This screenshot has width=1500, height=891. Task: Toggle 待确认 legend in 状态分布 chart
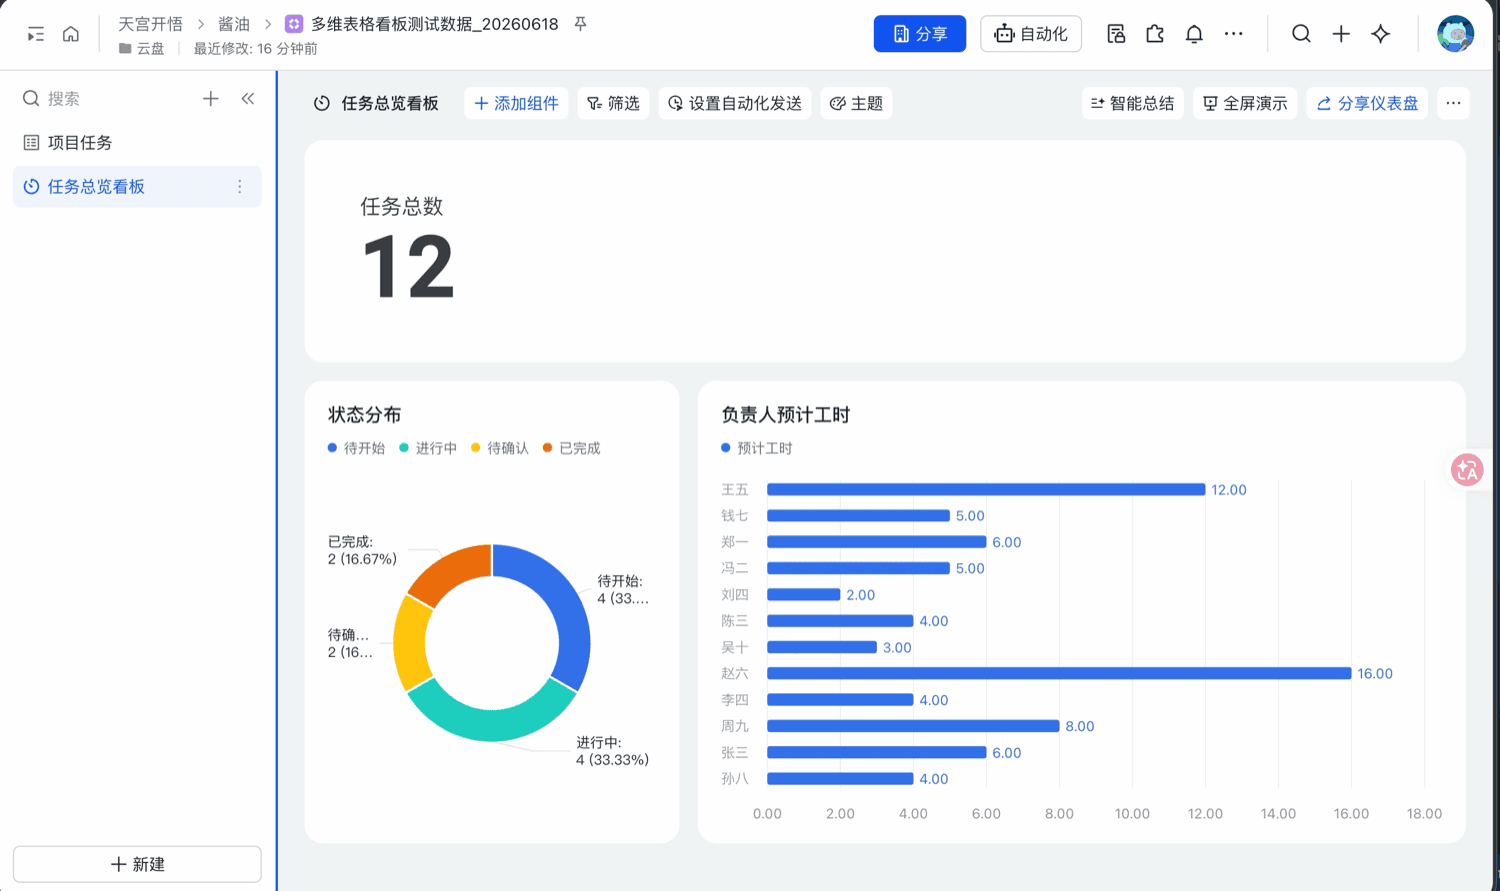click(500, 448)
